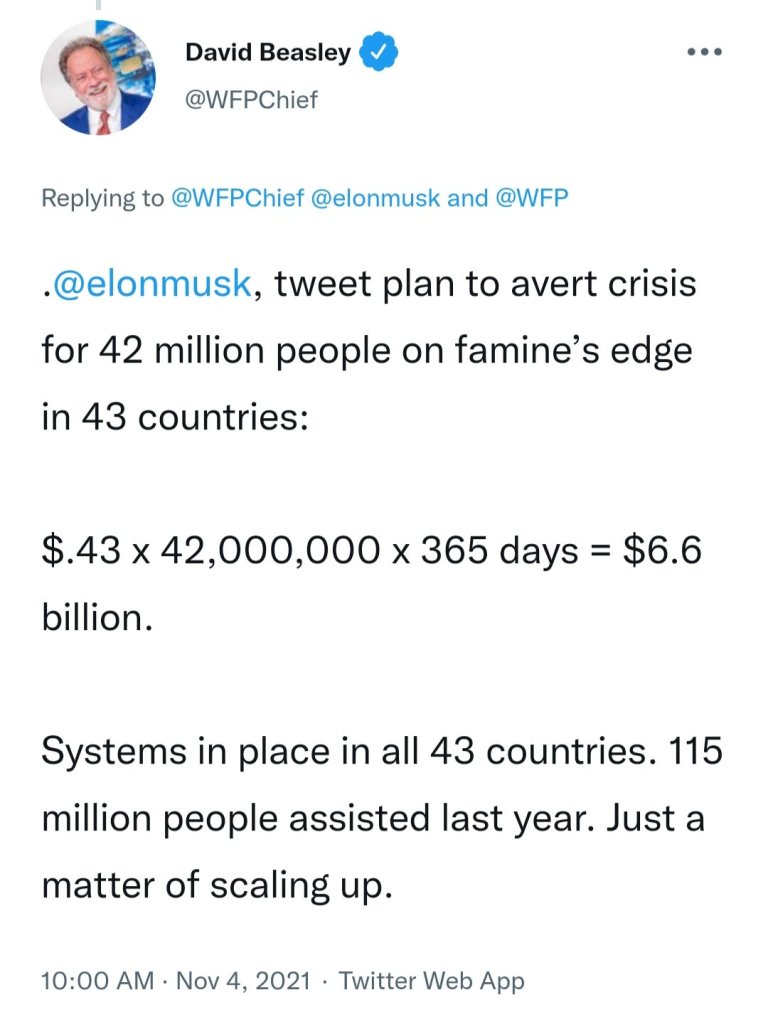The width and height of the screenshot is (768, 1024).
Task: Click the word "billion." in the tweet
Action: coord(97,617)
